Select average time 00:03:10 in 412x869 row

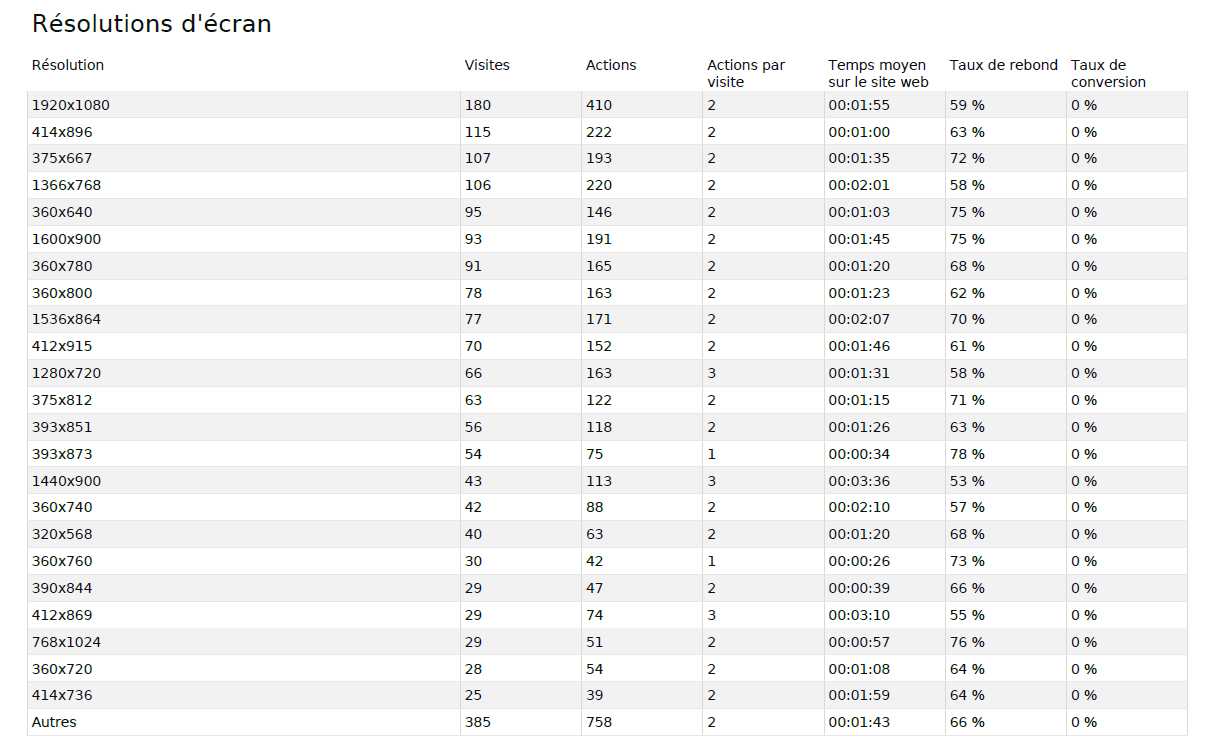click(x=858, y=615)
